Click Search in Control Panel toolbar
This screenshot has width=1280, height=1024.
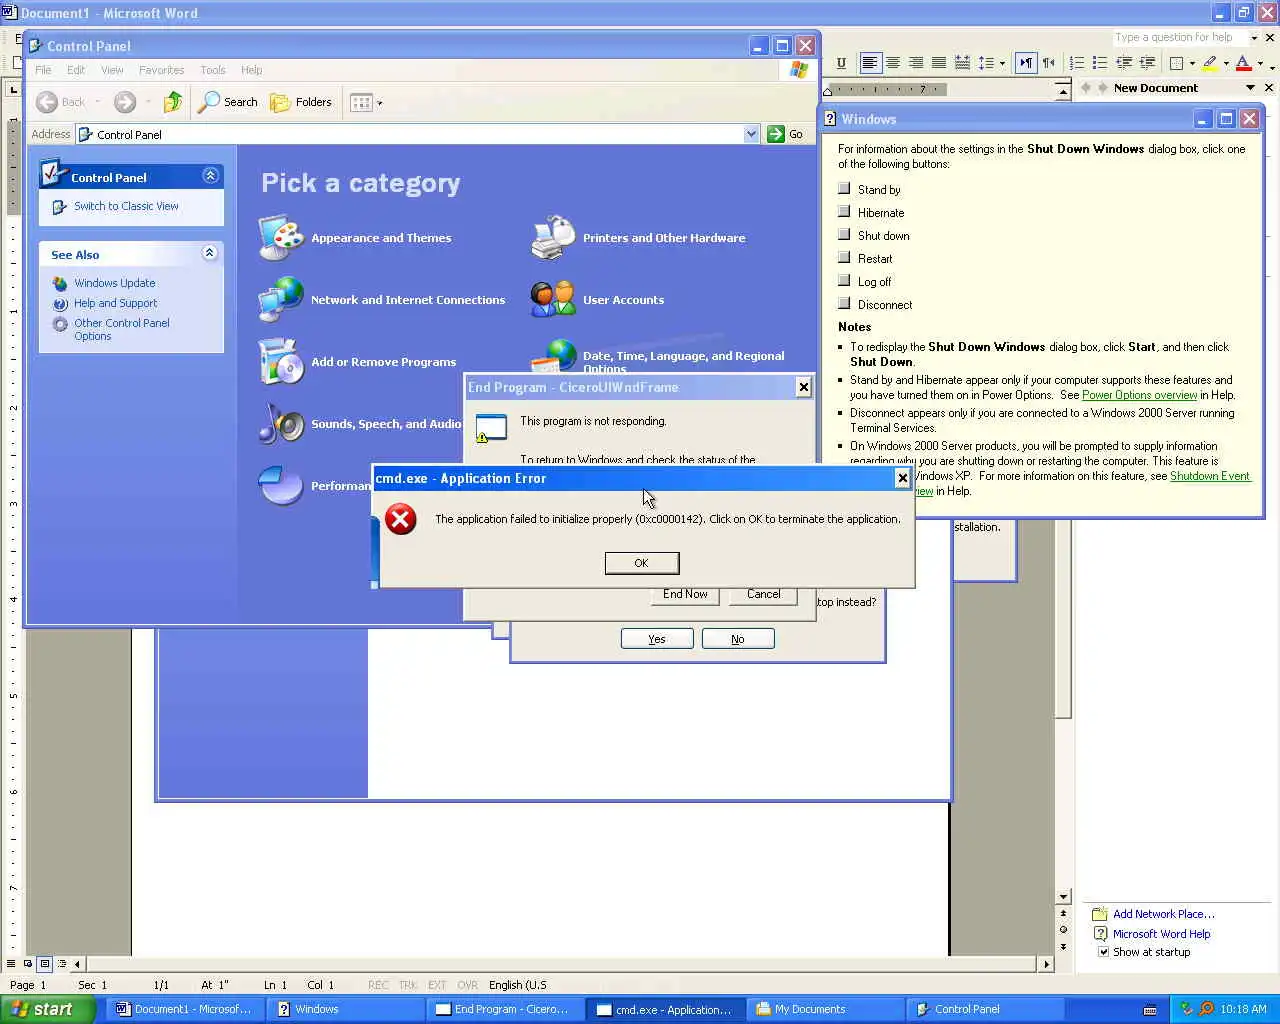click(228, 102)
